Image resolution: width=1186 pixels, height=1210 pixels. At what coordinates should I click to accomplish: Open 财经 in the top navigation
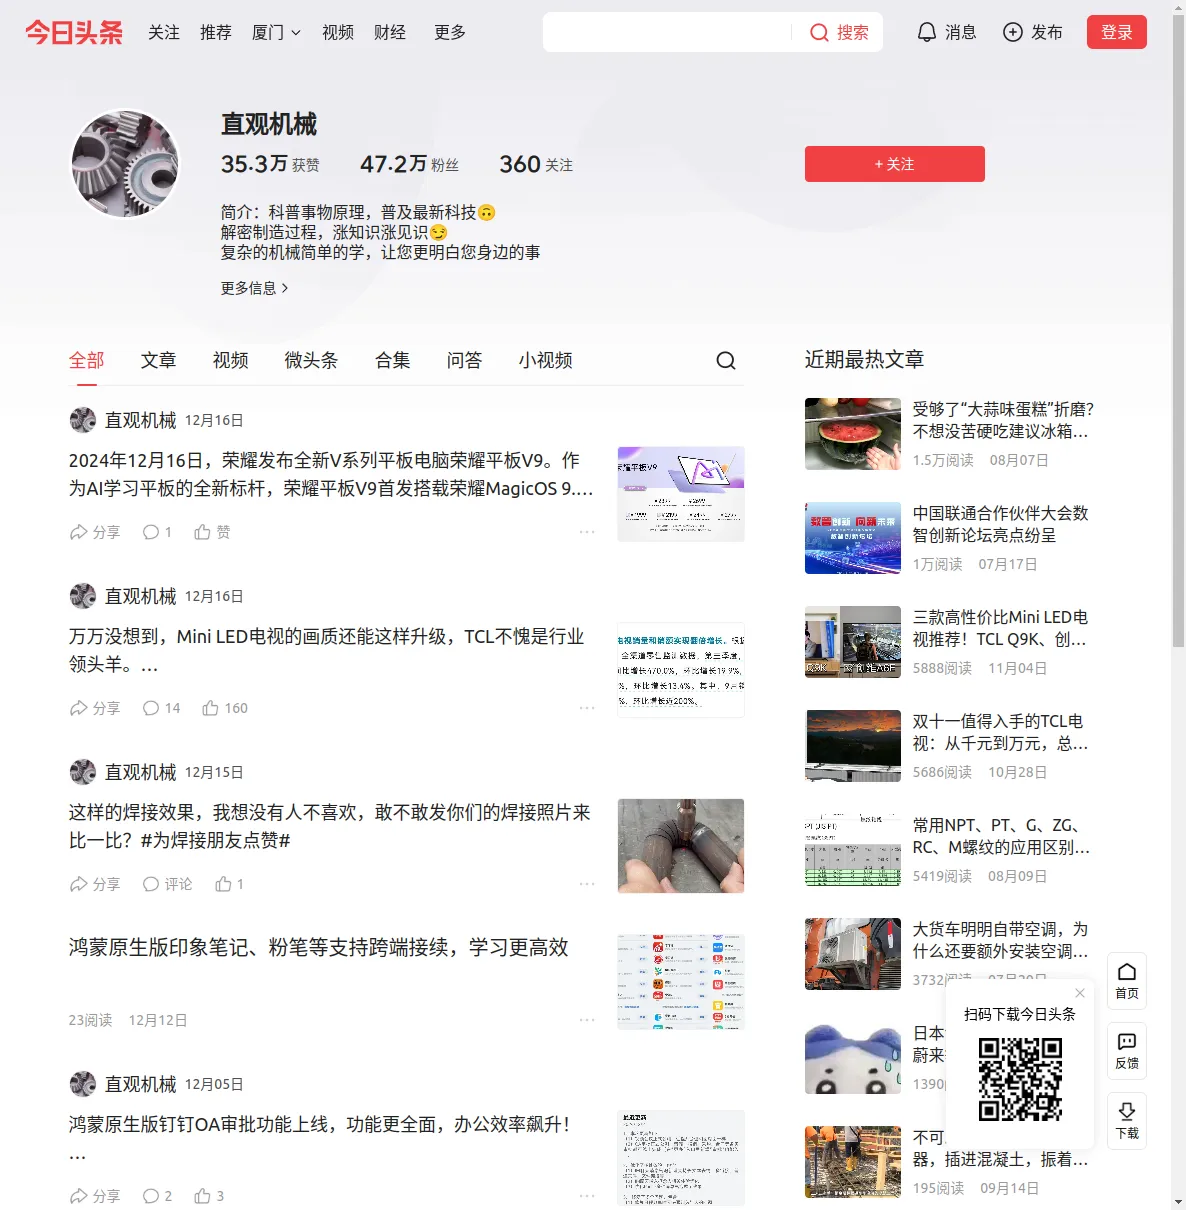click(x=390, y=32)
